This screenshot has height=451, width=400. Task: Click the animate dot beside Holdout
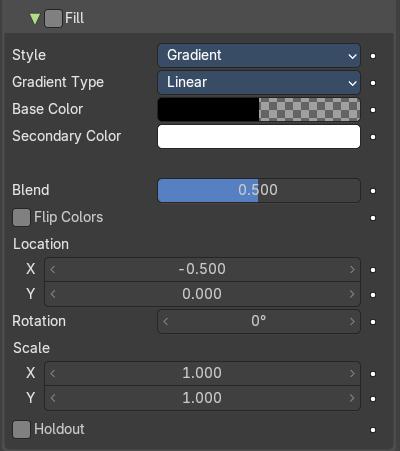[x=373, y=430]
